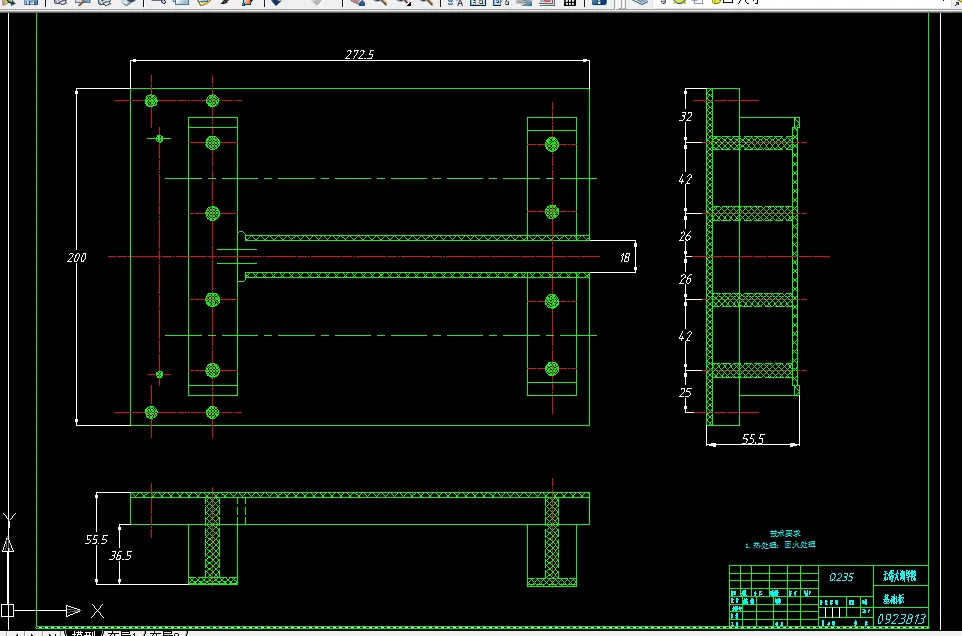Click the 0923813 drawing number text
Viewport: 962px width, 636px height.
coord(901,619)
